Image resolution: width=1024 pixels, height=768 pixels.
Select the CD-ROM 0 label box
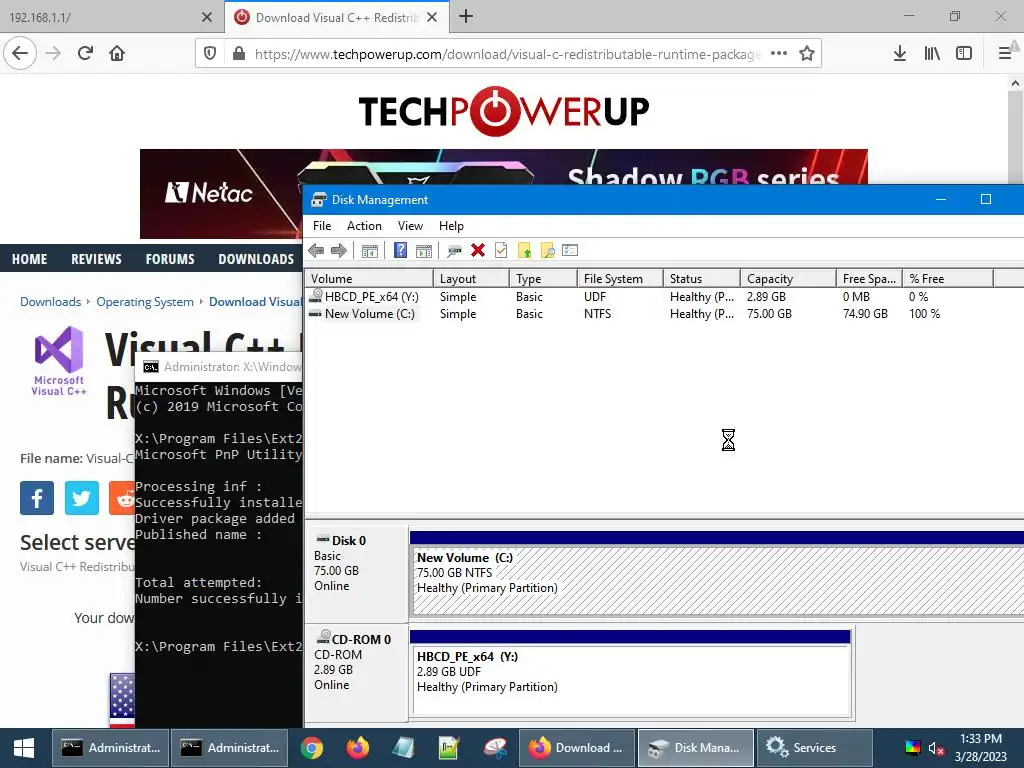pos(357,671)
